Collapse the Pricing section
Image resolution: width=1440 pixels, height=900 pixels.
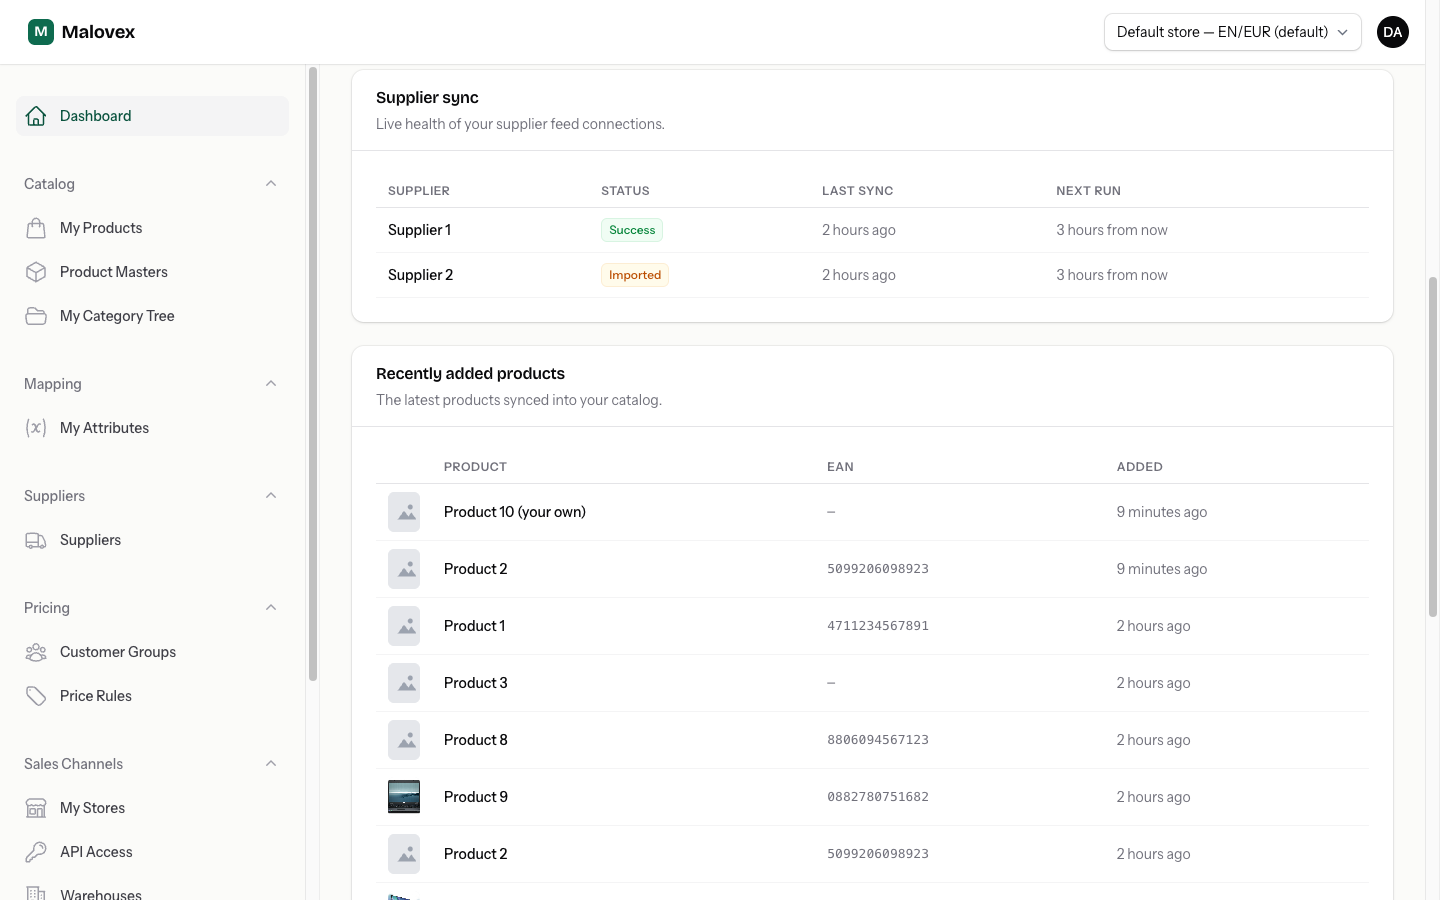[271, 608]
